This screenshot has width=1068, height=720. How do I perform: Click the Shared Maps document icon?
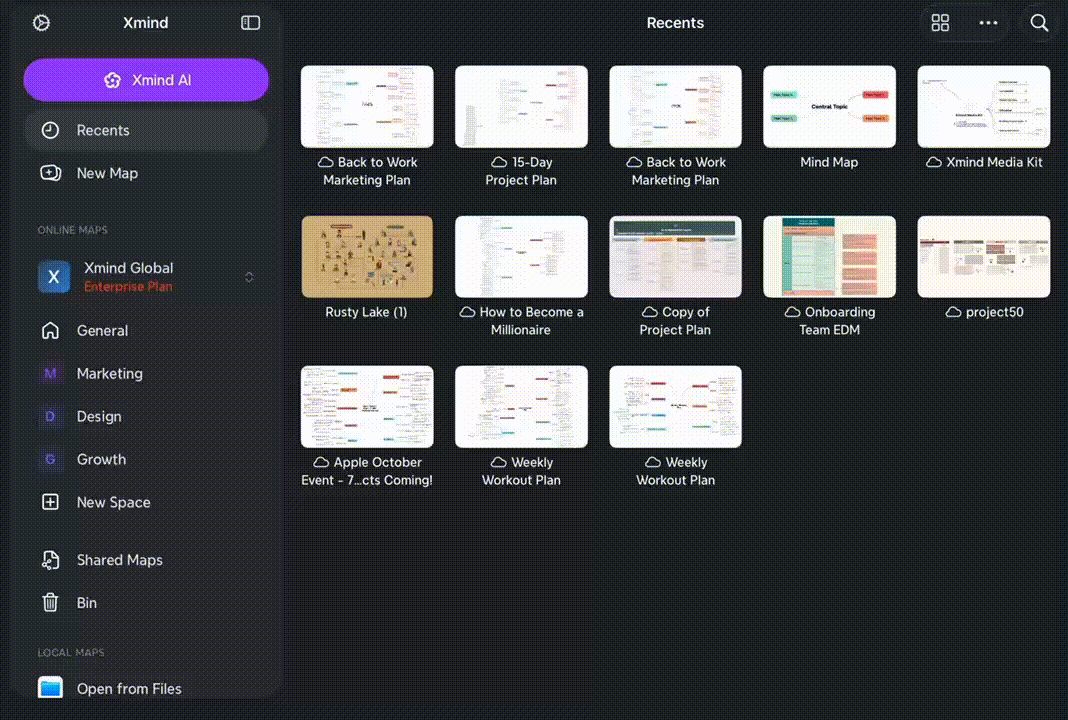(x=50, y=560)
